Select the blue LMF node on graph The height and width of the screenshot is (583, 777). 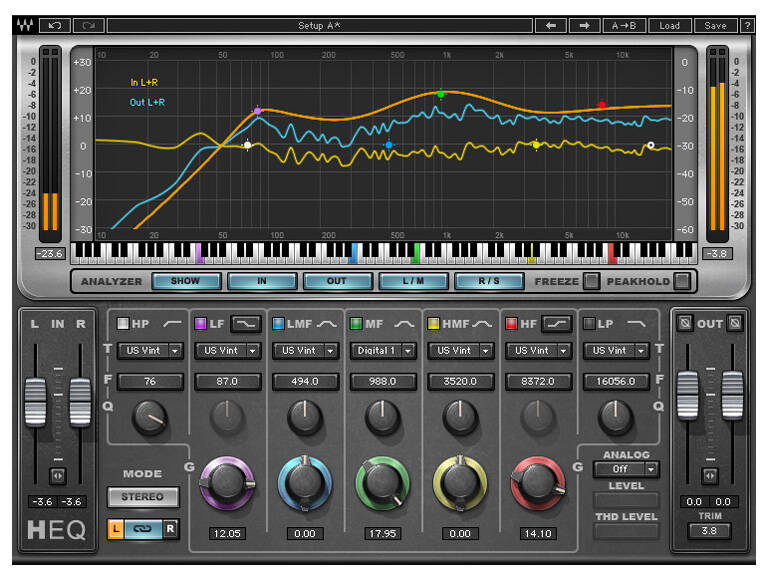[389, 145]
